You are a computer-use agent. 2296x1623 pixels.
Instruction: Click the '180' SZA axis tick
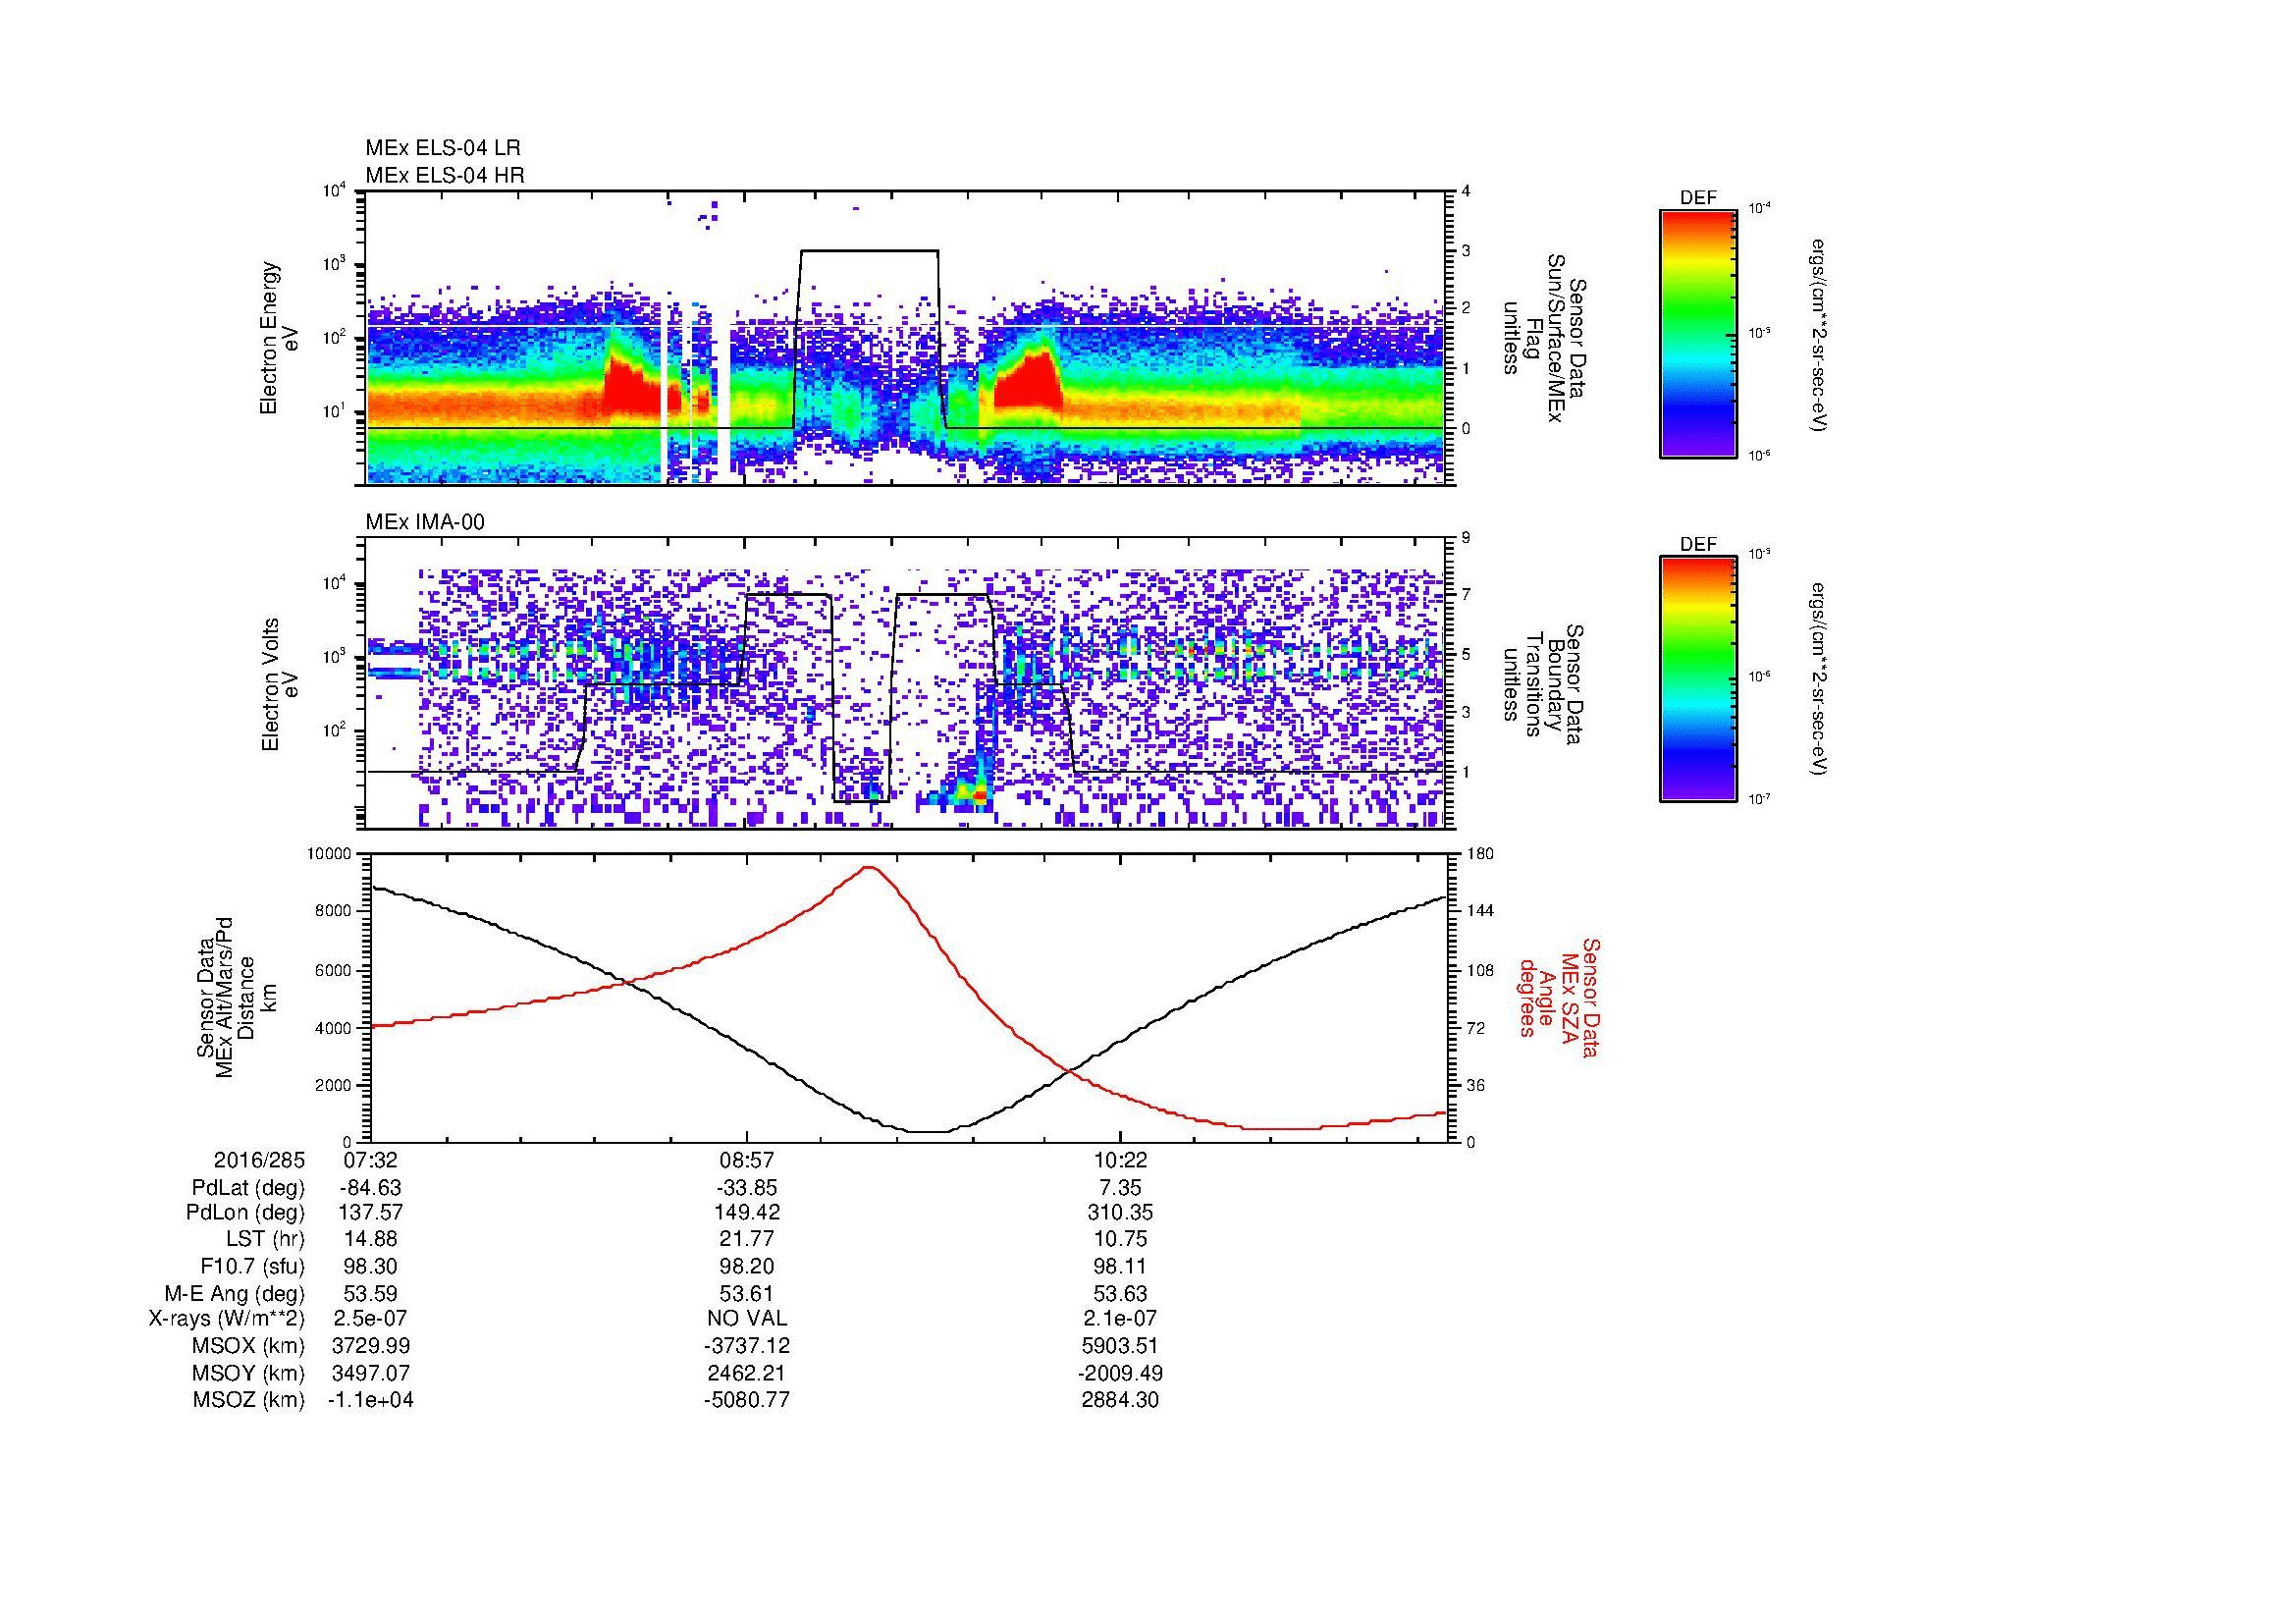[x=1478, y=853]
